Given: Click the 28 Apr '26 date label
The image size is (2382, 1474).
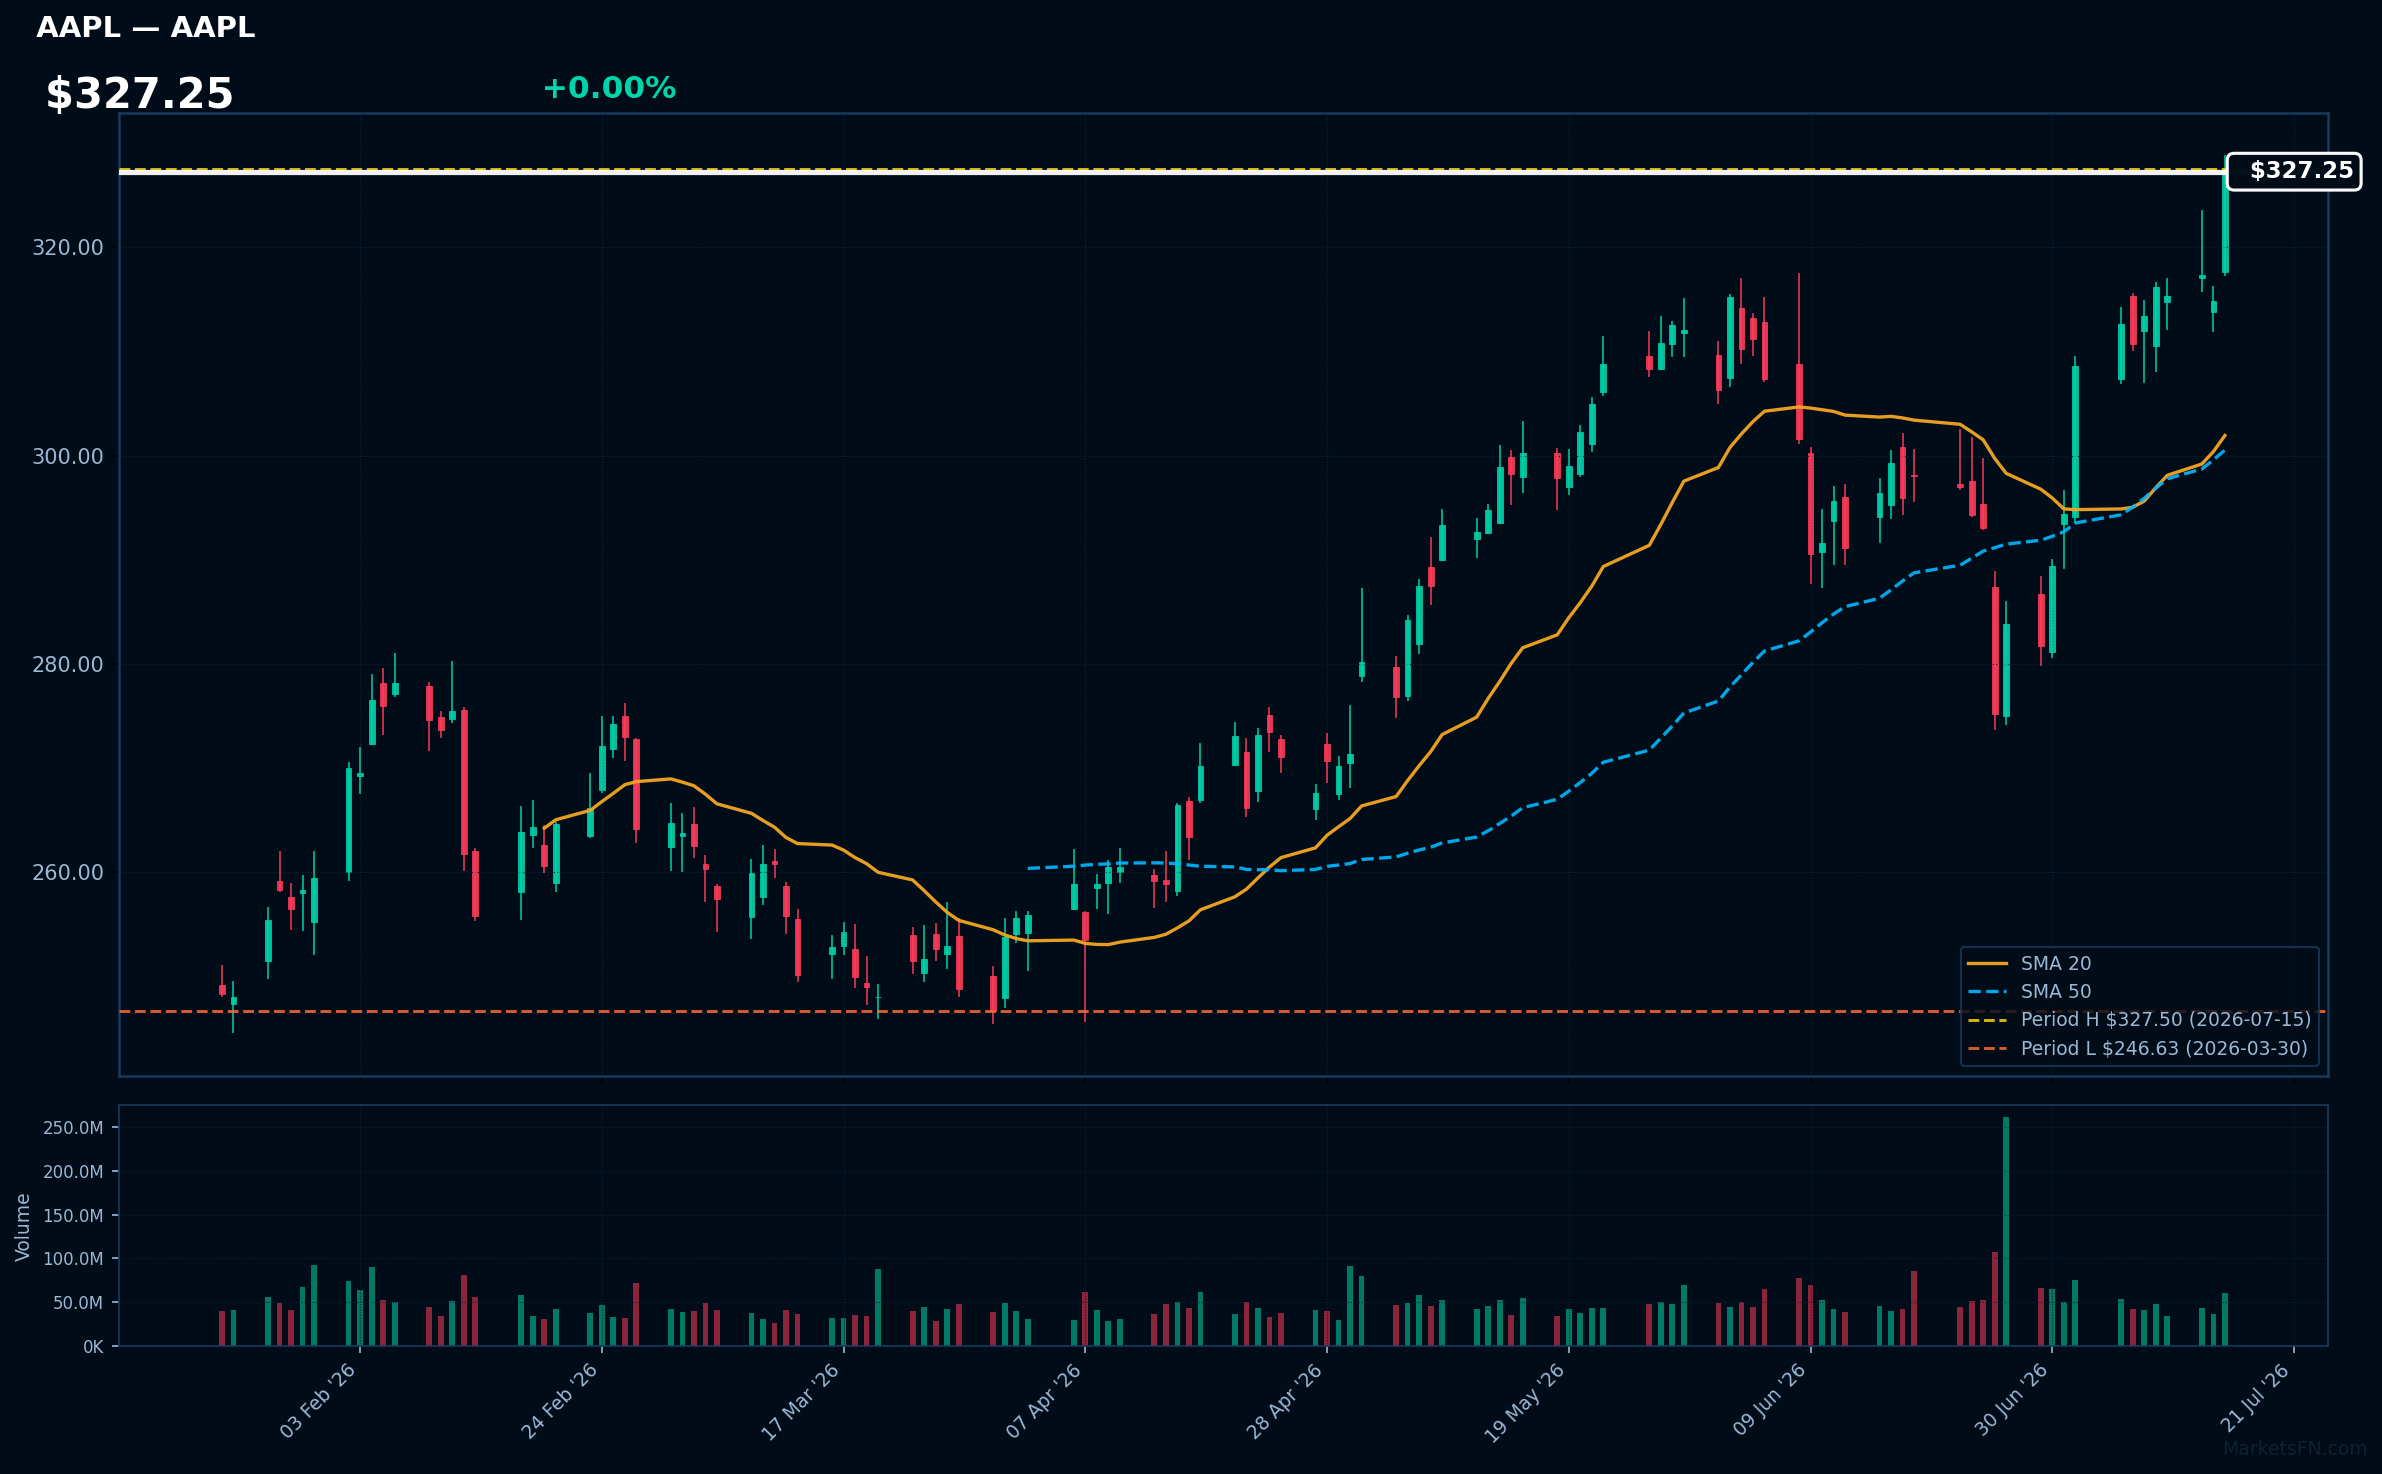Looking at the screenshot, I should point(1284,1401).
